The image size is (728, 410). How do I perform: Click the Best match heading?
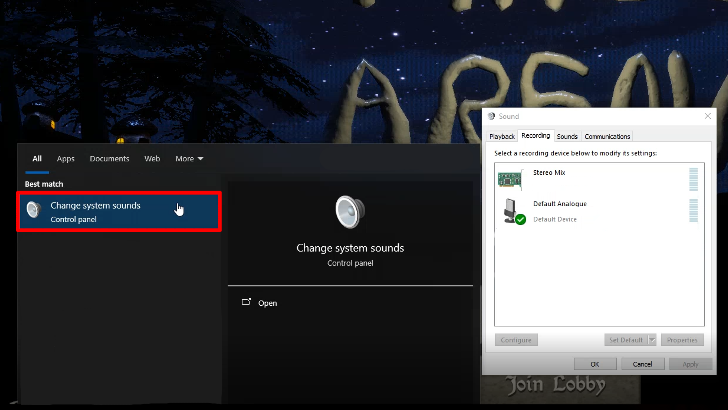pos(44,184)
